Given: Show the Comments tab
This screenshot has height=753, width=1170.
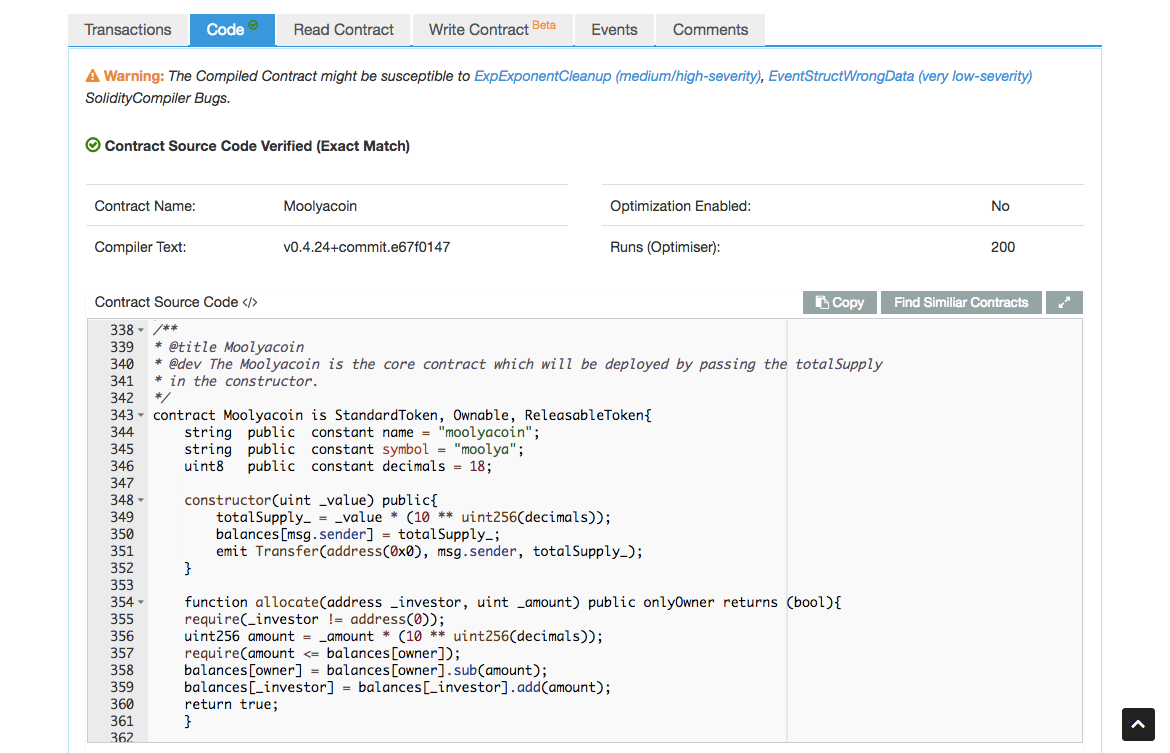Looking at the screenshot, I should pos(710,30).
